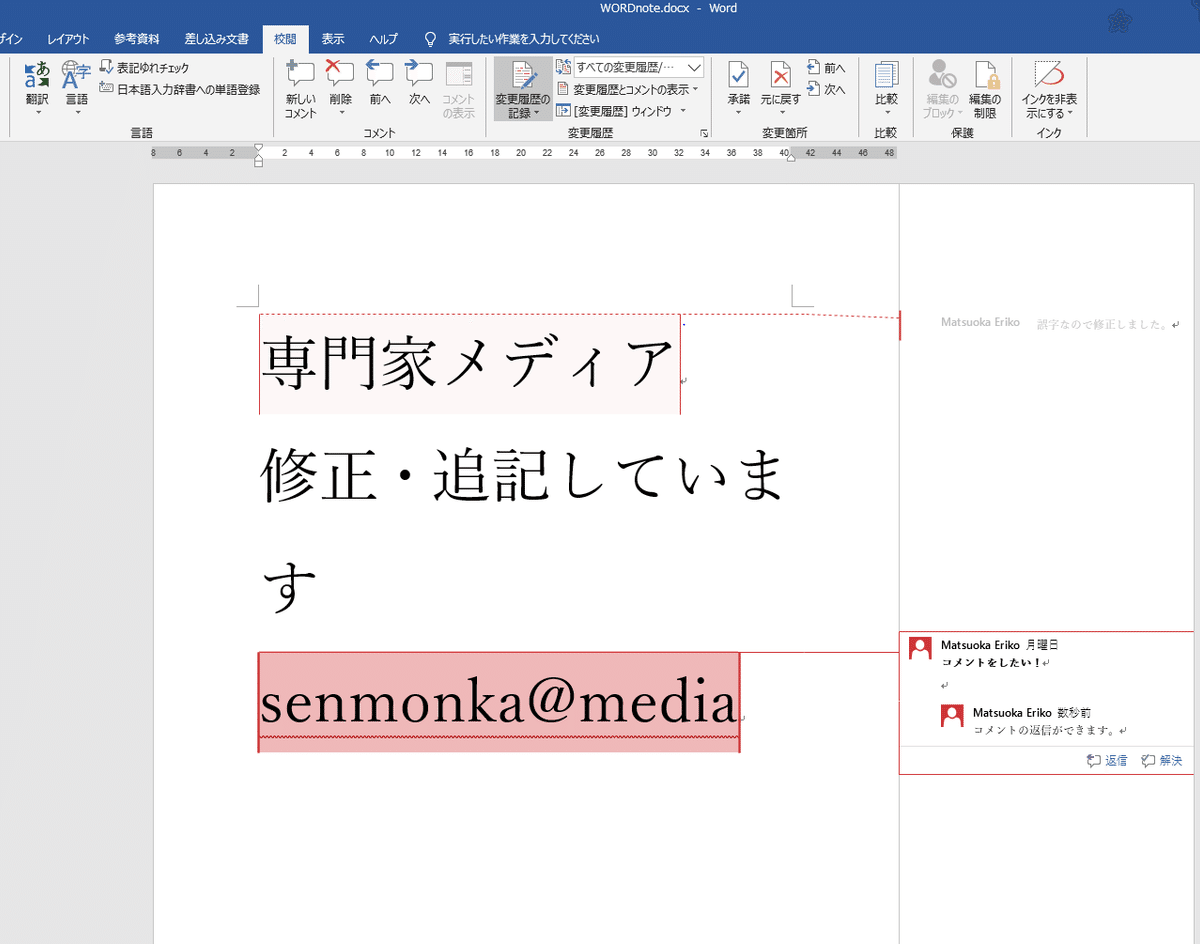Open the 差し込み文書 (Mailings) tab
Screen dimensions: 1200x944
point(217,39)
